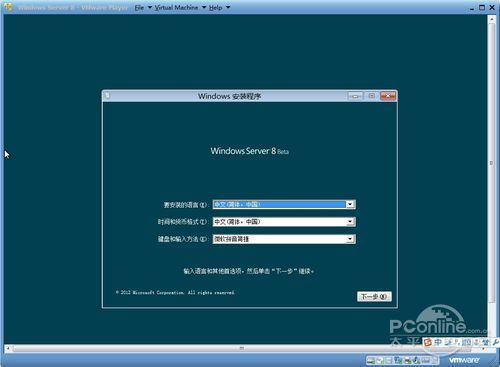500x367 pixels.
Task: Toggle the punctuation mode icon on IME bar
Action: pos(456,342)
